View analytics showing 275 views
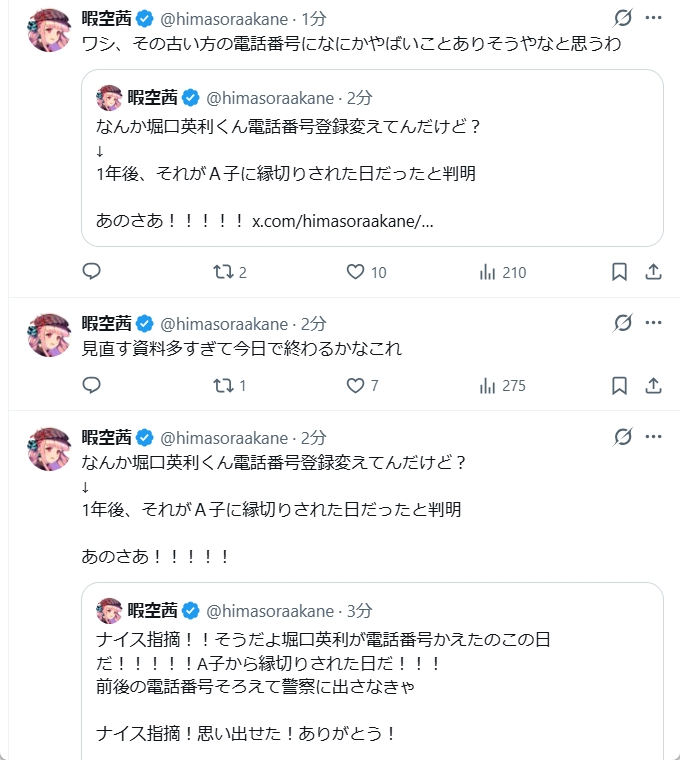 [x=489, y=385]
